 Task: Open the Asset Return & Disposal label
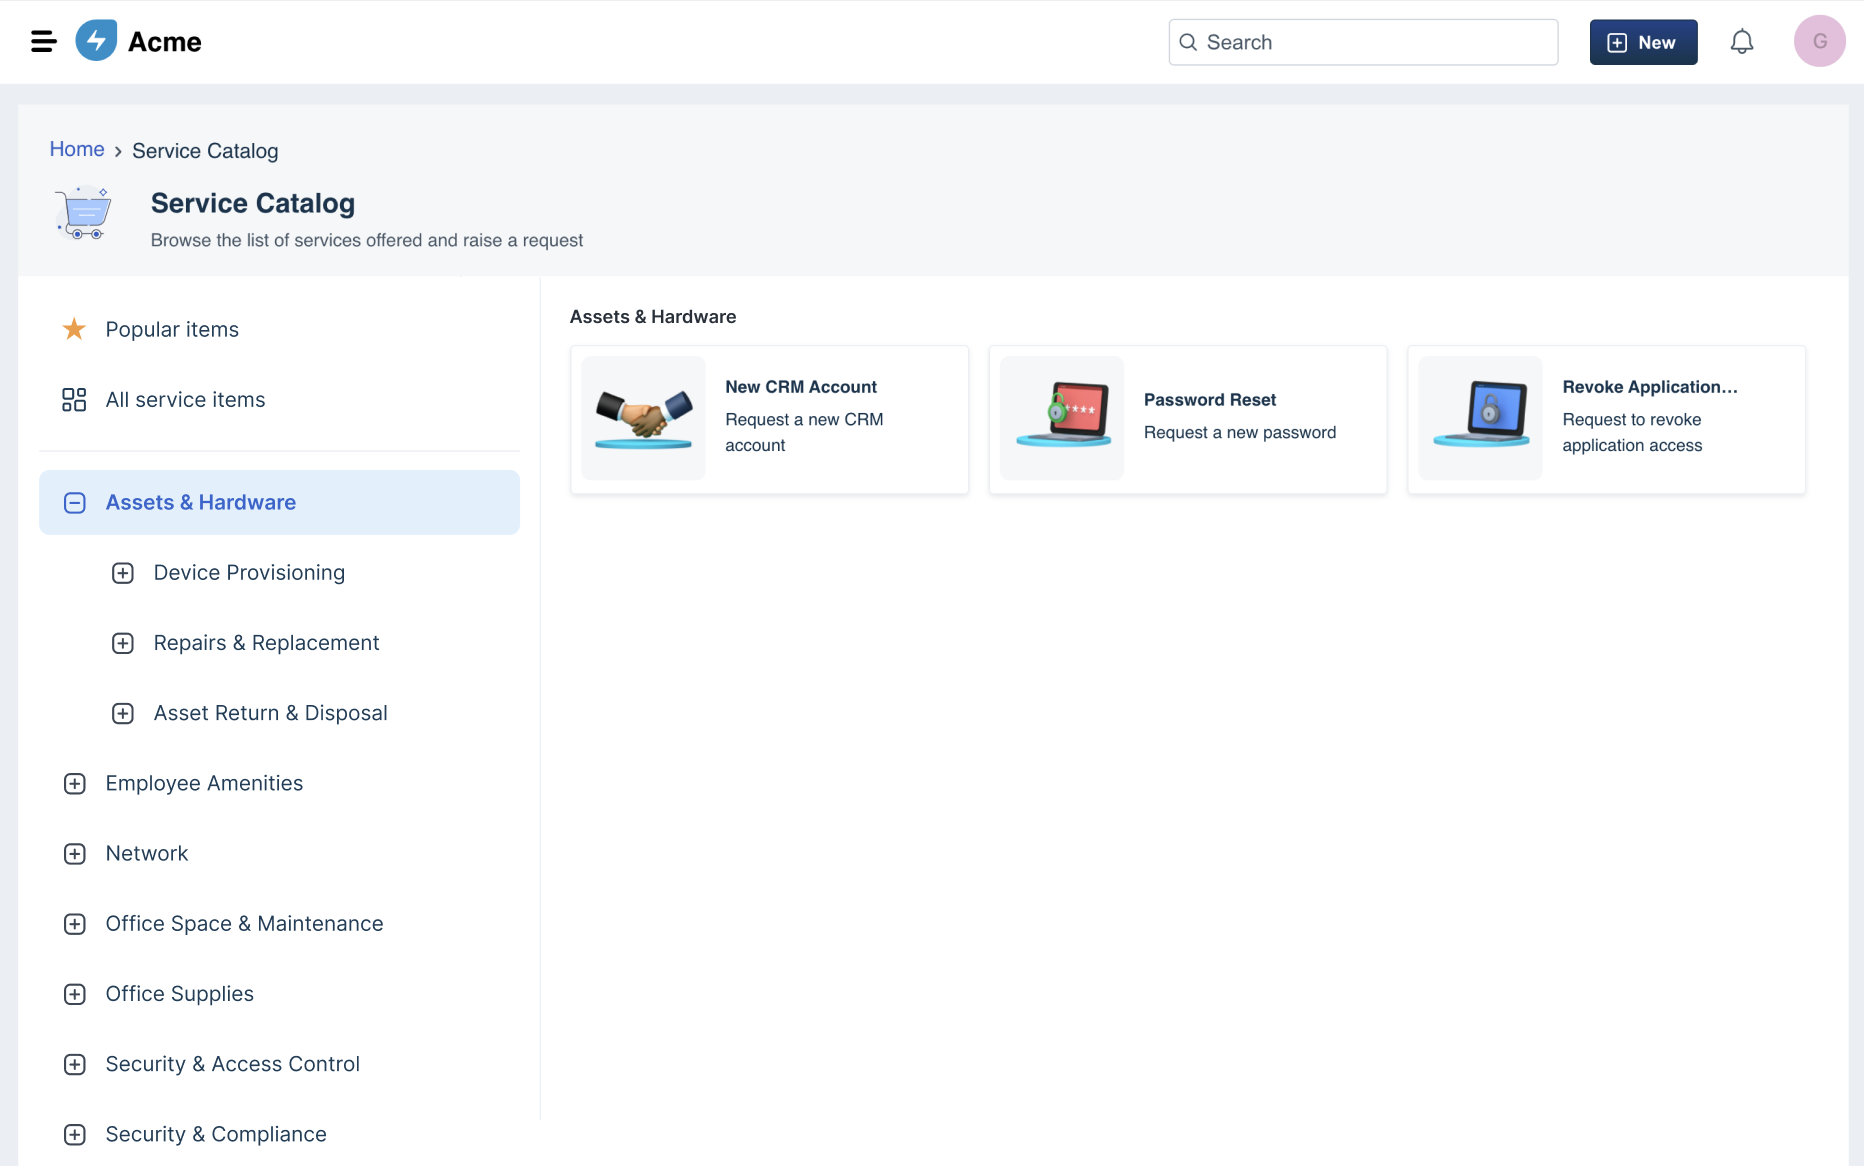coord(270,713)
